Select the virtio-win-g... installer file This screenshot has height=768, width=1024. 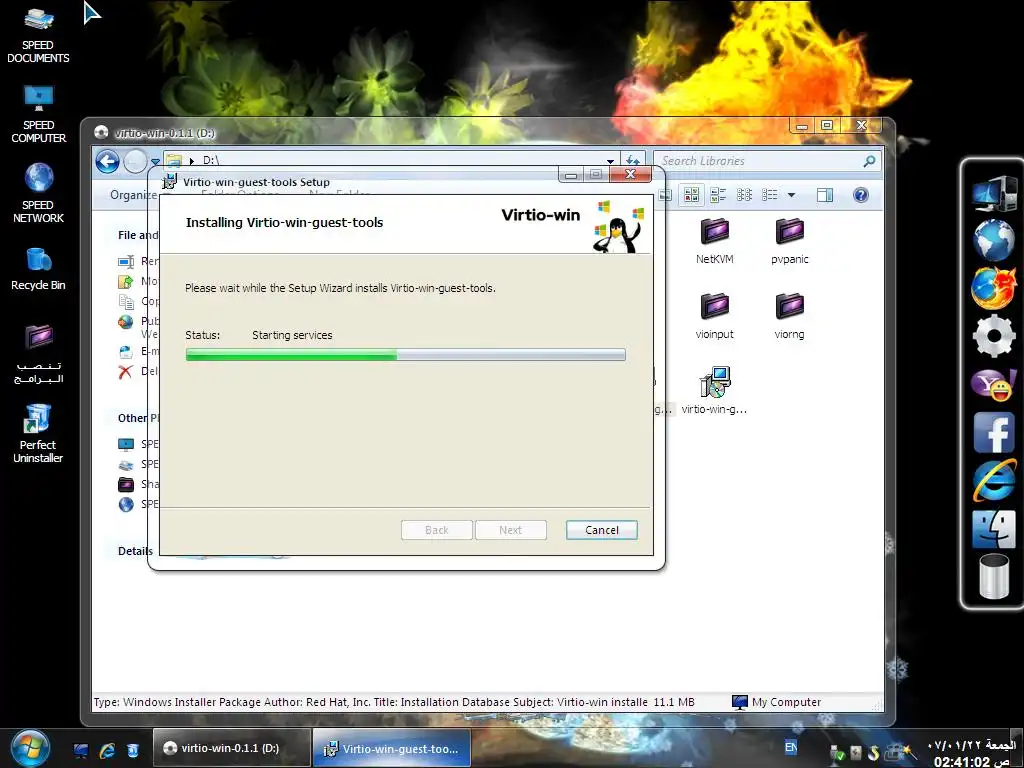point(714,391)
